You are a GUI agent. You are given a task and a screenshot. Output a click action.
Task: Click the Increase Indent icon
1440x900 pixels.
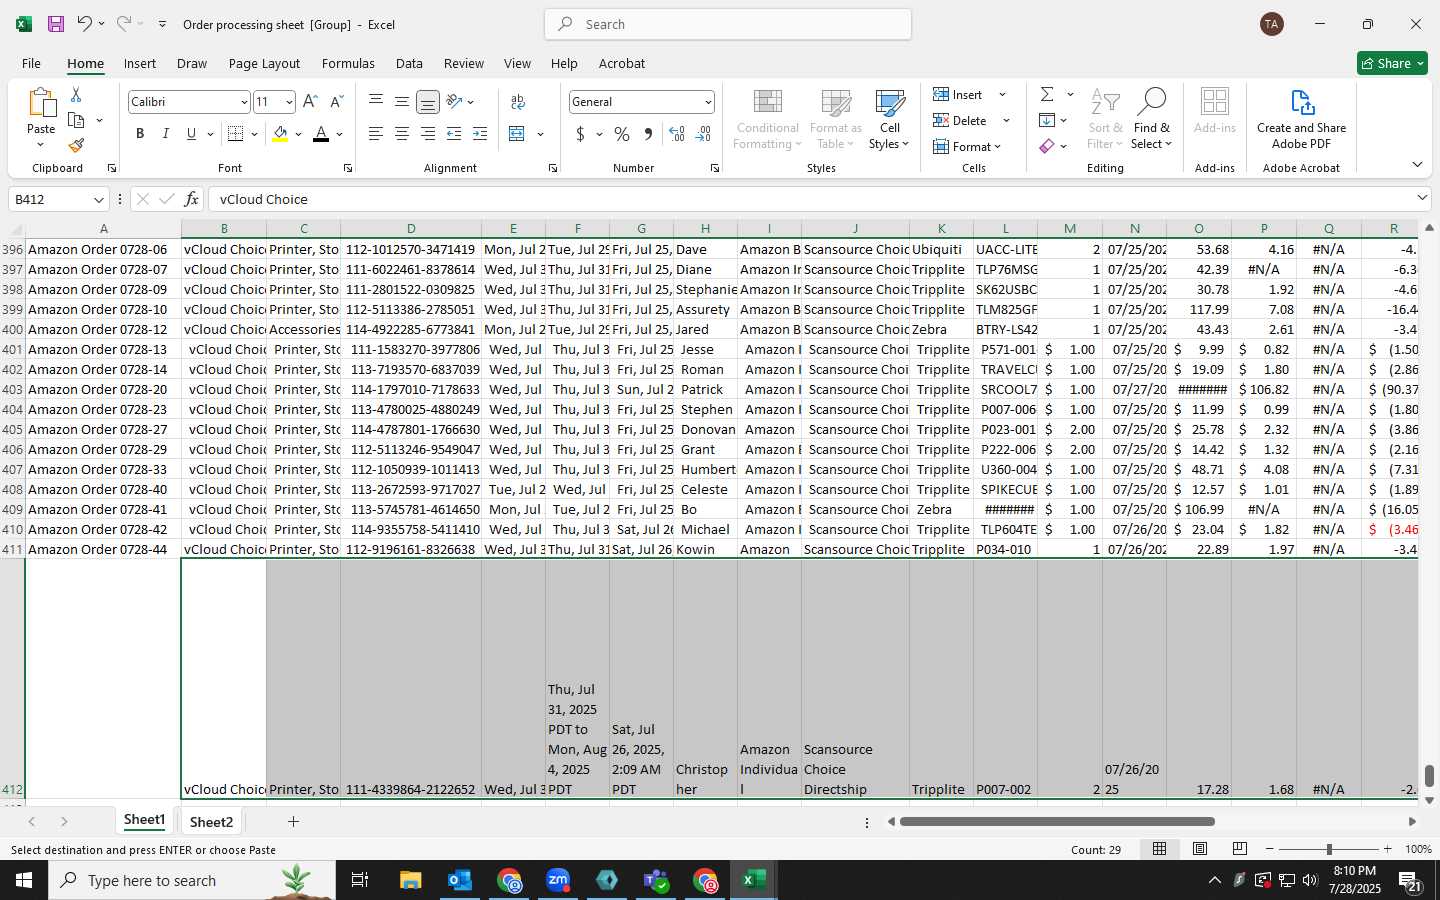(x=480, y=134)
